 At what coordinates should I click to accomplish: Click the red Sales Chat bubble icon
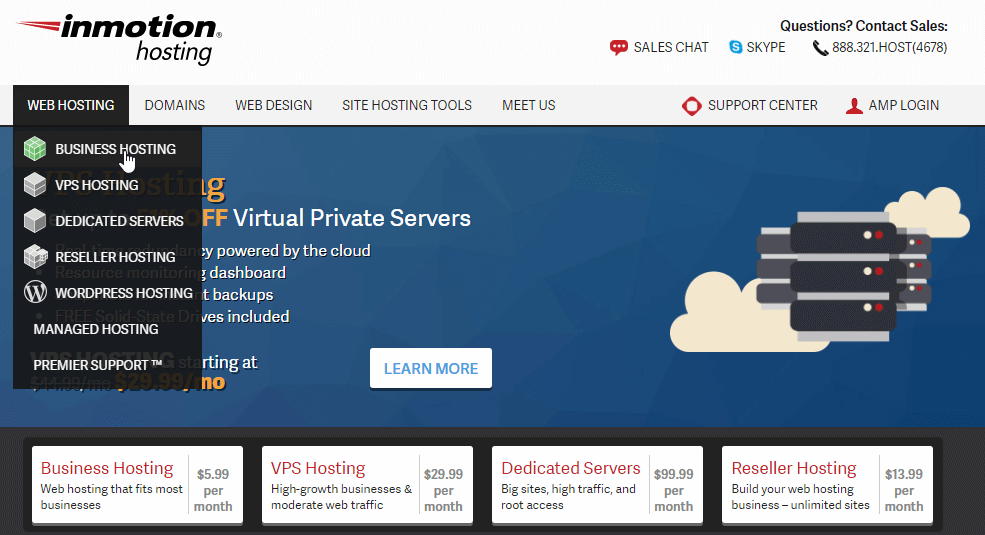coord(619,48)
